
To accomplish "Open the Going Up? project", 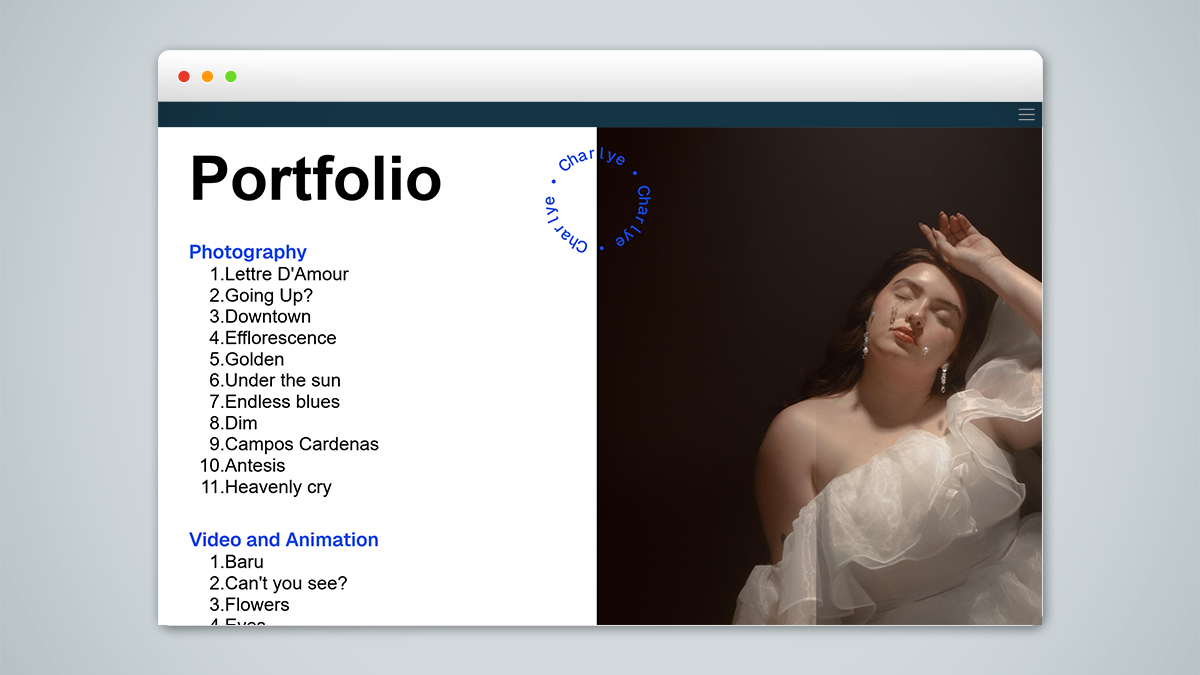I will click(262, 295).
